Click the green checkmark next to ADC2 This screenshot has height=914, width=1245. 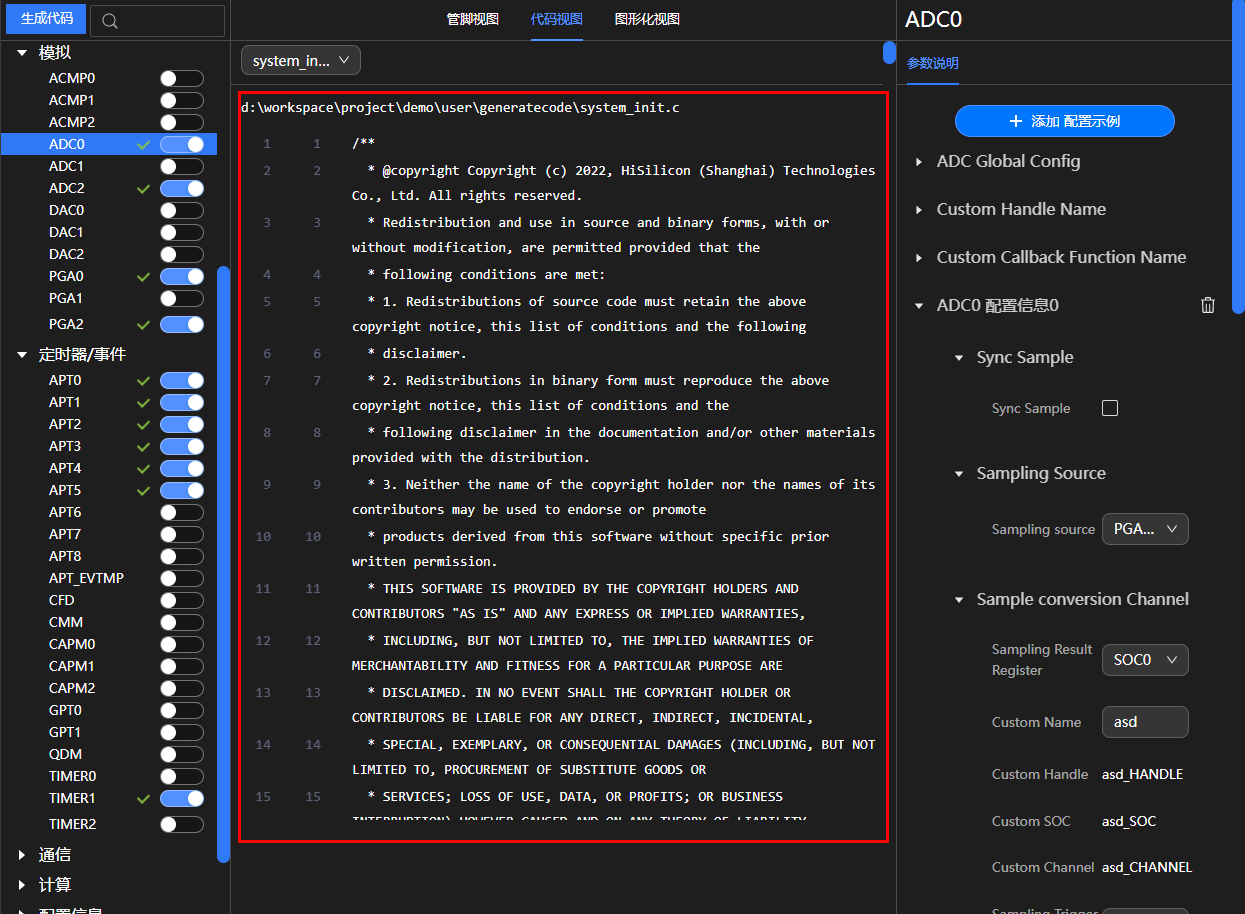[x=144, y=189]
